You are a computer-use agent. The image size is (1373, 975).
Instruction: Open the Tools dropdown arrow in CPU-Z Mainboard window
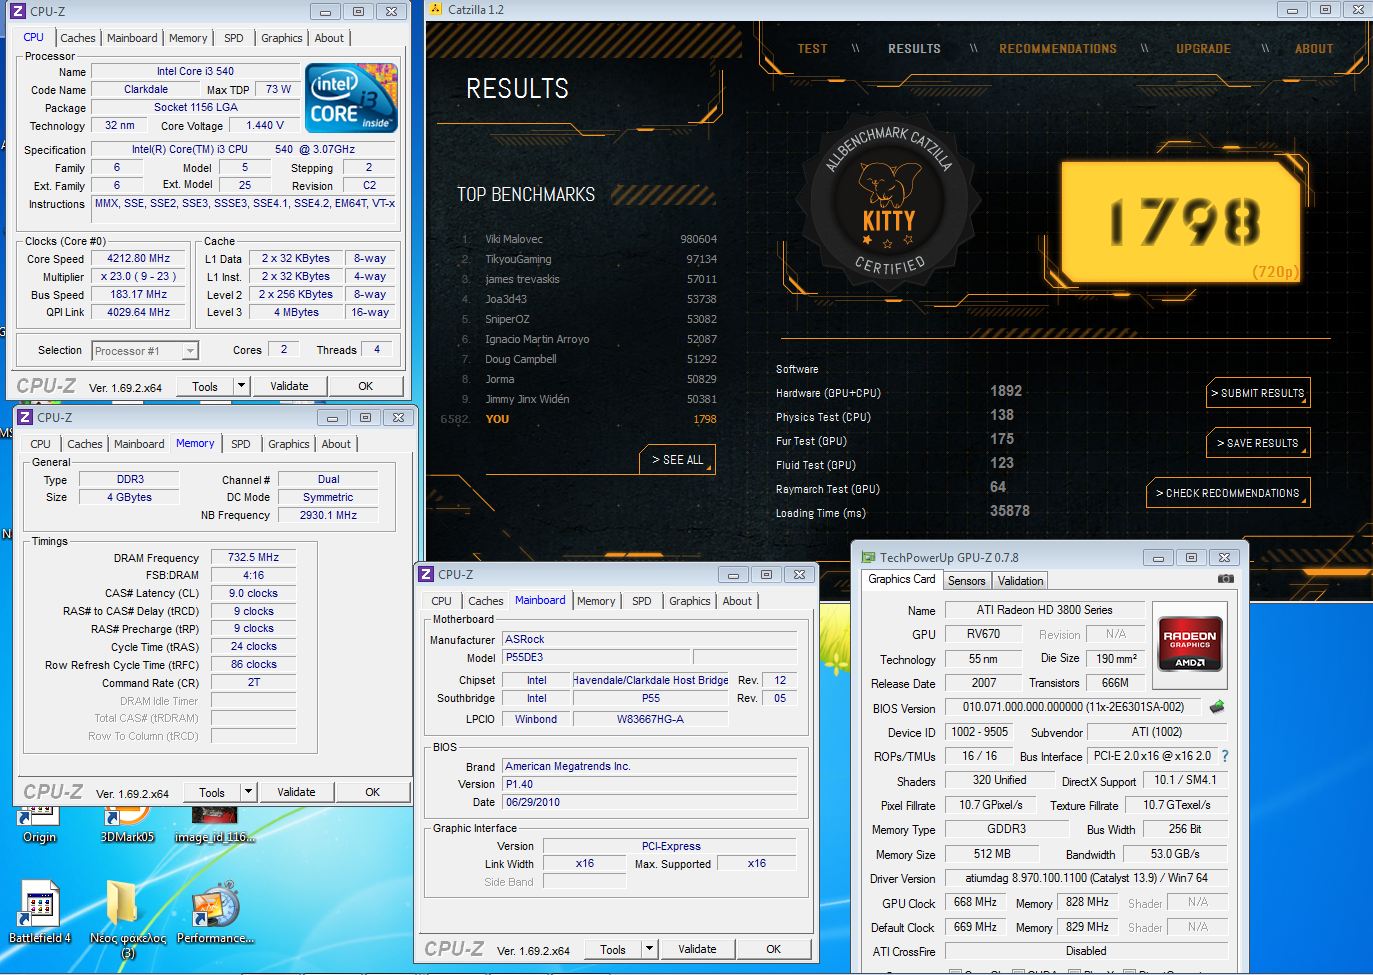(649, 949)
